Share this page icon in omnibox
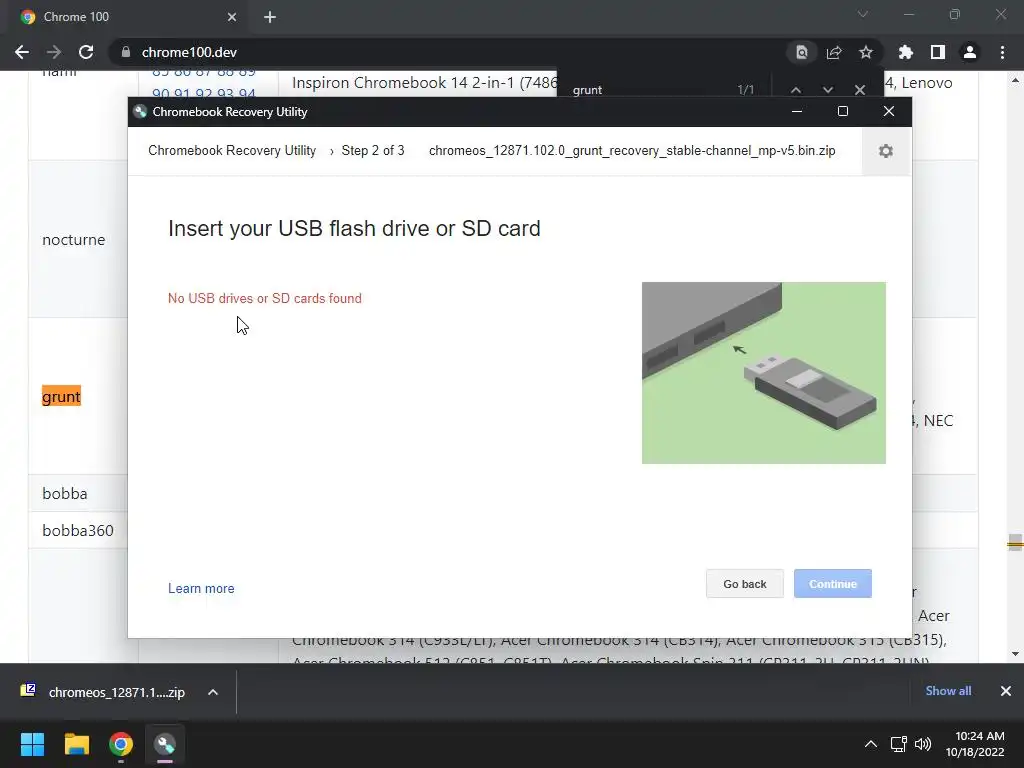Image resolution: width=1024 pixels, height=768 pixels. [834, 52]
